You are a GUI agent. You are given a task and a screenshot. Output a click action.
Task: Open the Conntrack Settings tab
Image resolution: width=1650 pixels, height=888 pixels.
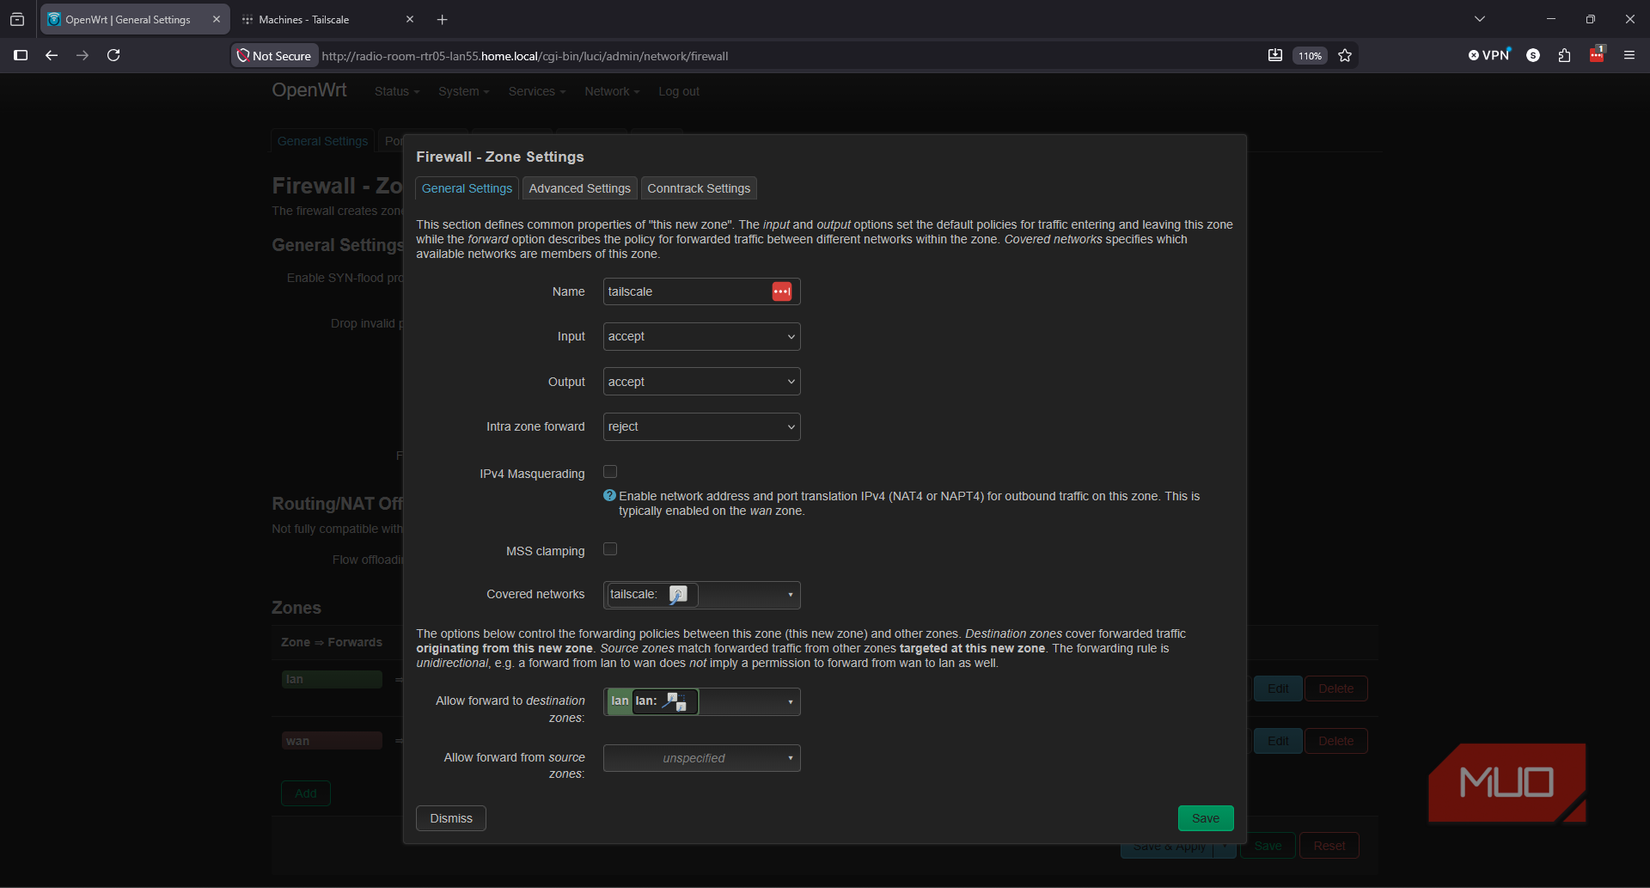tap(699, 188)
